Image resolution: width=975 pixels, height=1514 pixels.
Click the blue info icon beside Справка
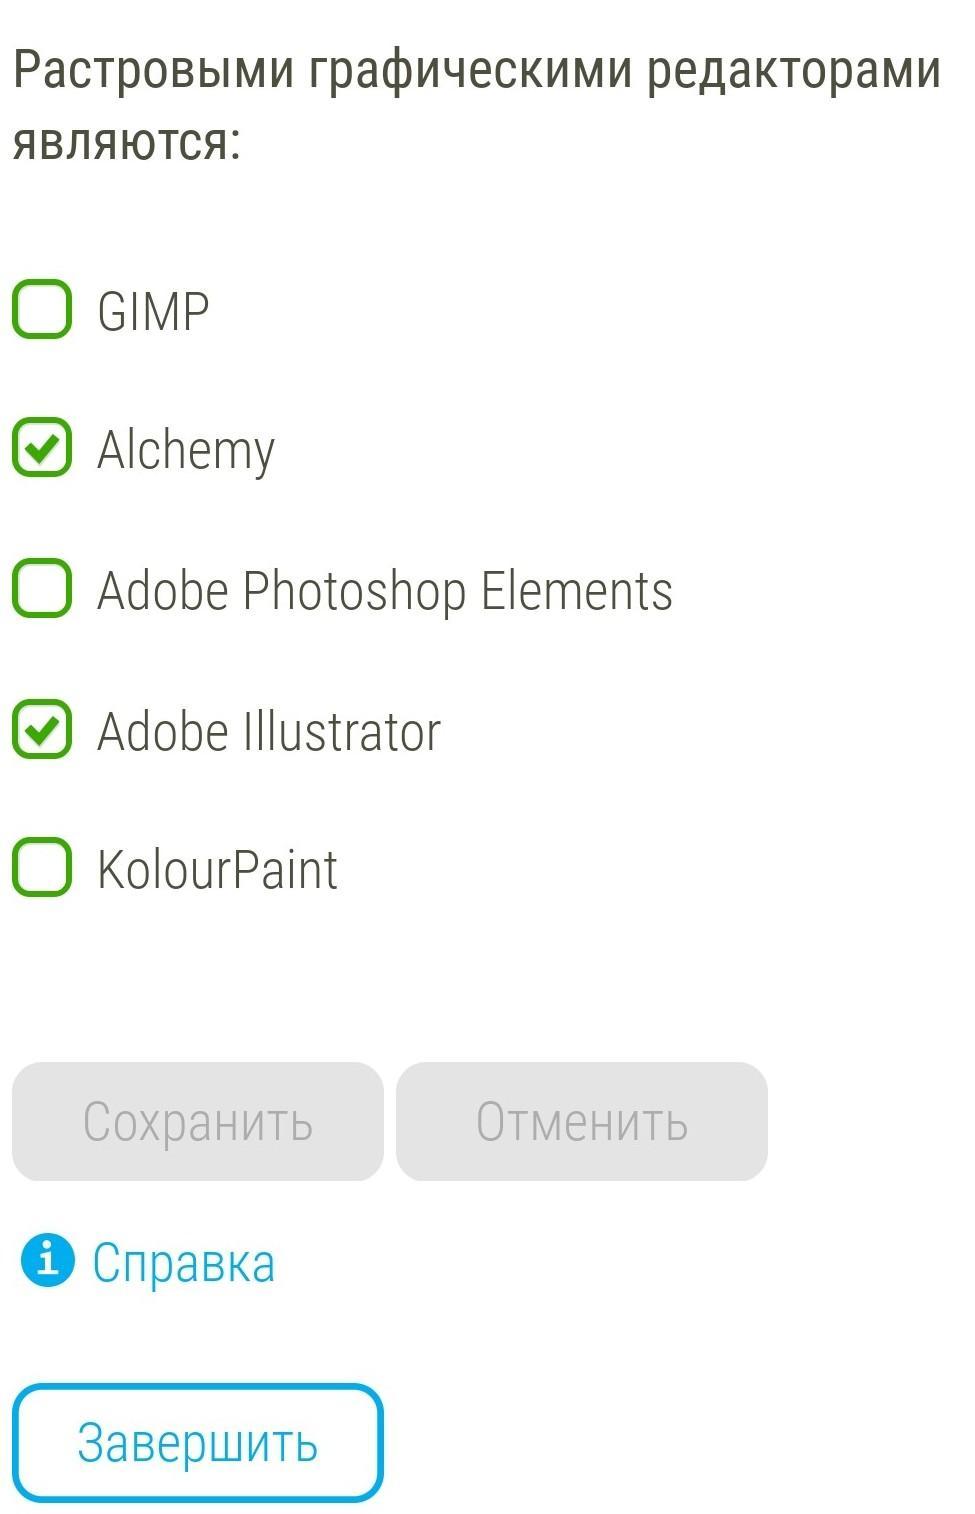47,1259
